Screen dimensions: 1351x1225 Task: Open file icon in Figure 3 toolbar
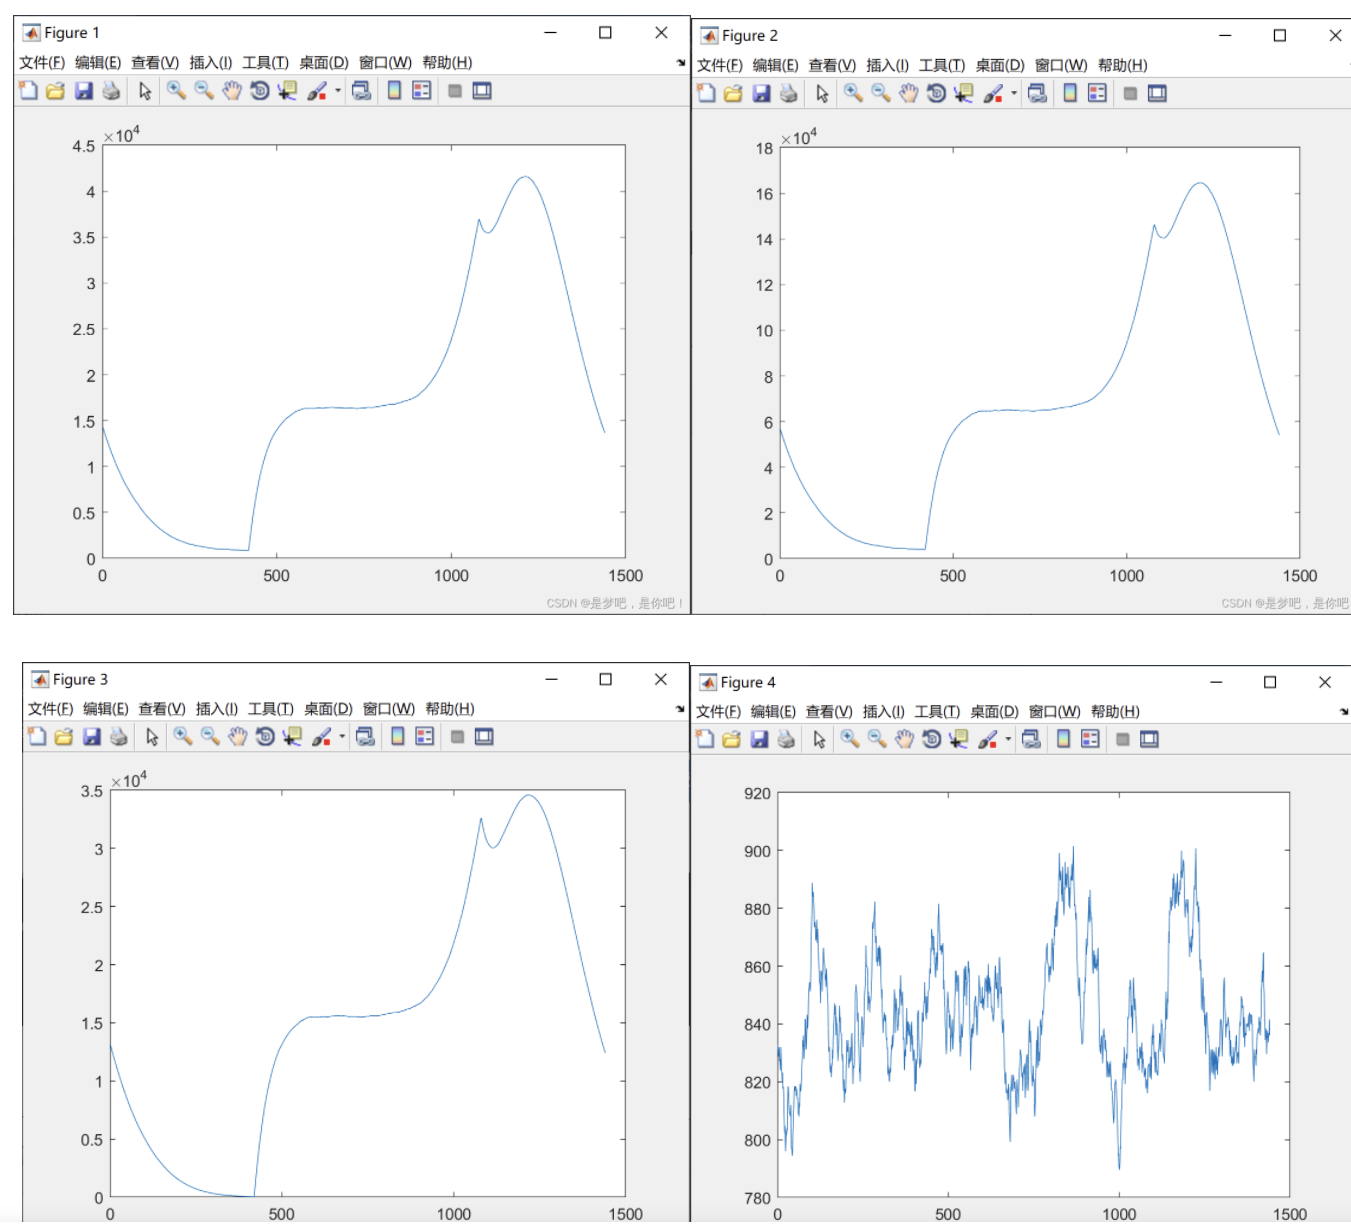tap(63, 737)
